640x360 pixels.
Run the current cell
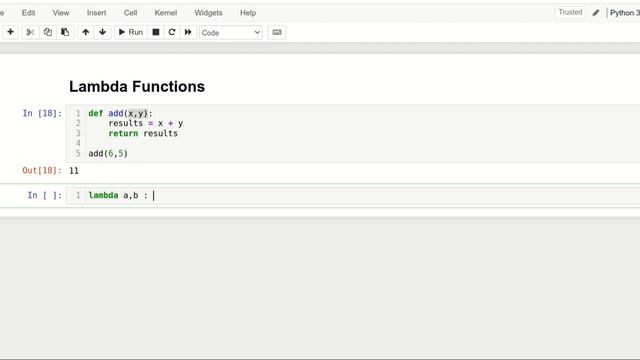coord(131,32)
